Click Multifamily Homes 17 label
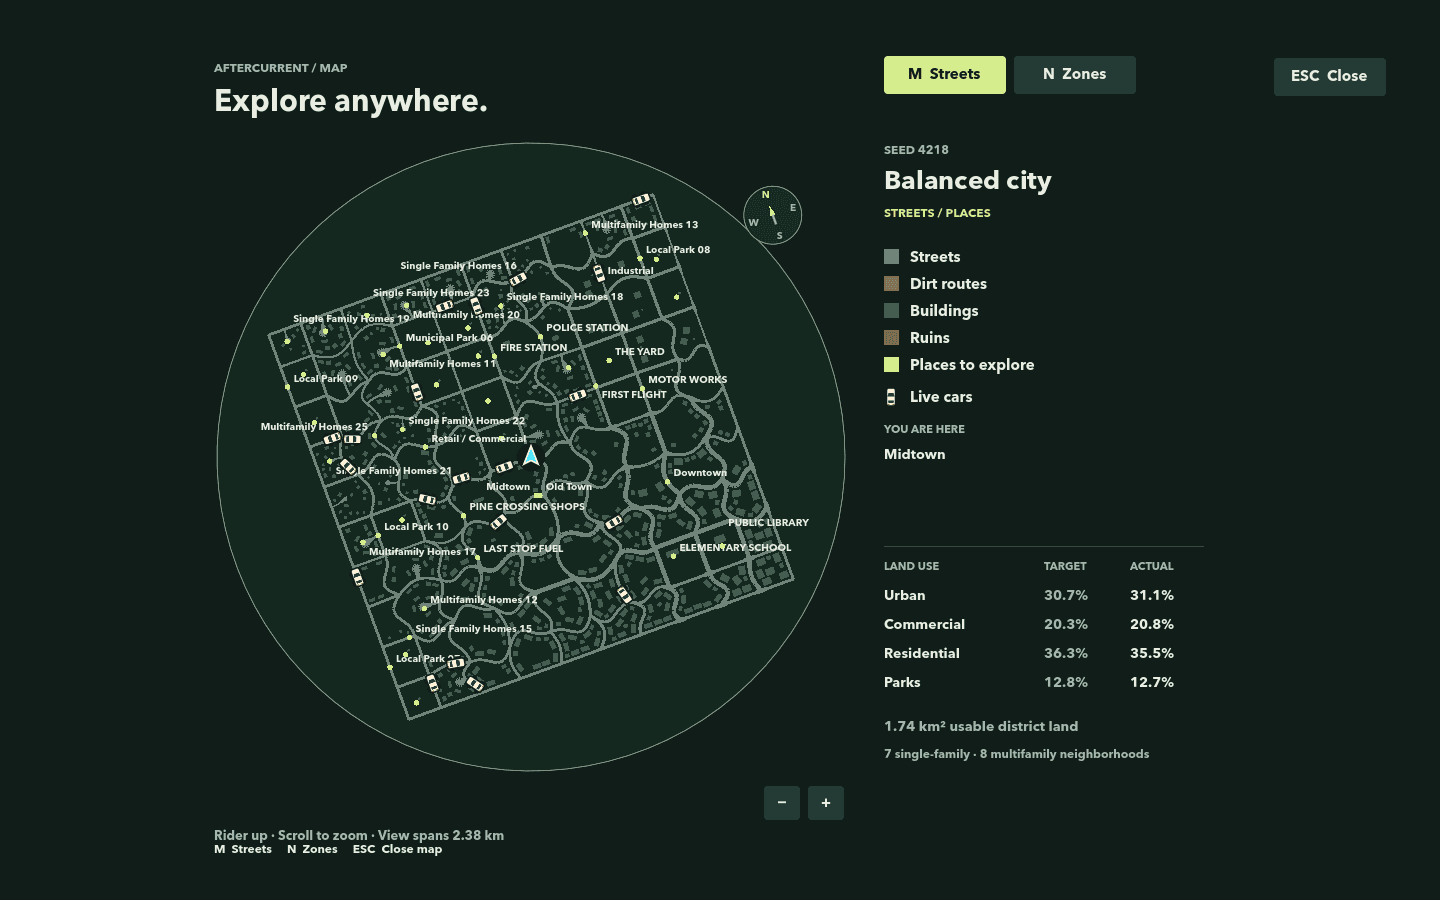This screenshot has width=1440, height=900. 423,552
